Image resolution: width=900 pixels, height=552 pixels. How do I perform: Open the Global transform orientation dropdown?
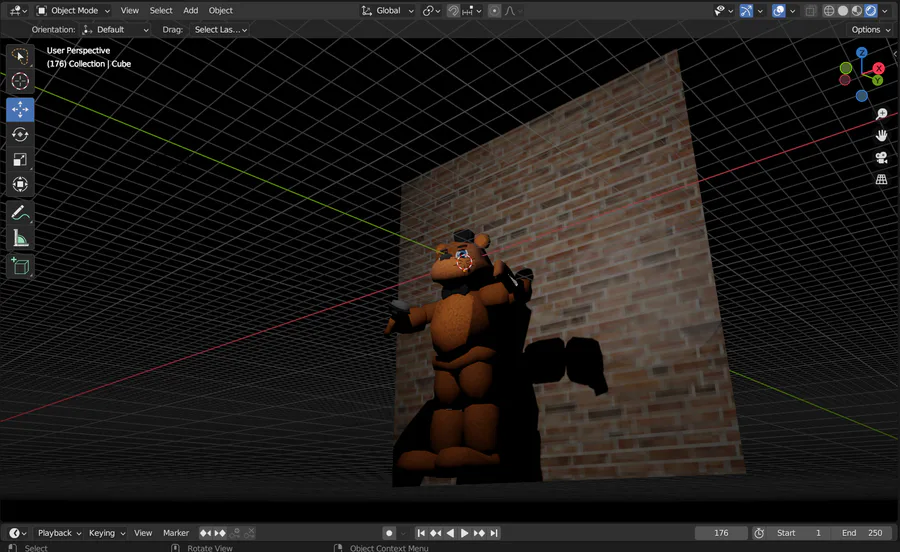pyautogui.click(x=387, y=10)
